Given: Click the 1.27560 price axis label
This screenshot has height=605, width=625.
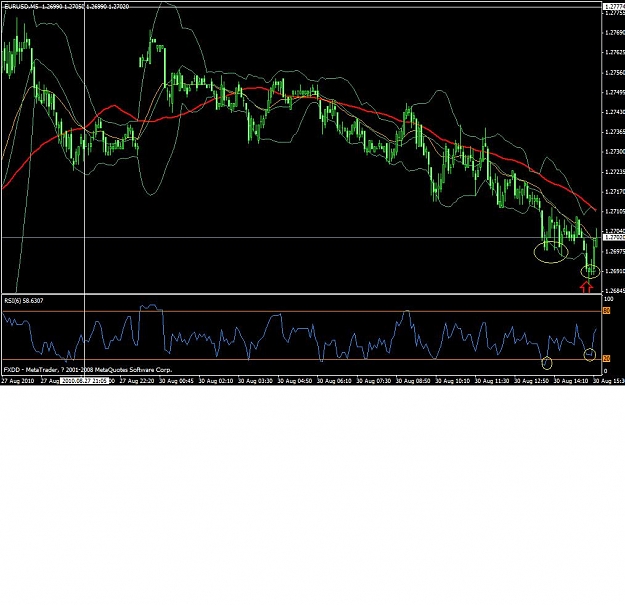Looking at the screenshot, I should tap(615, 73).
